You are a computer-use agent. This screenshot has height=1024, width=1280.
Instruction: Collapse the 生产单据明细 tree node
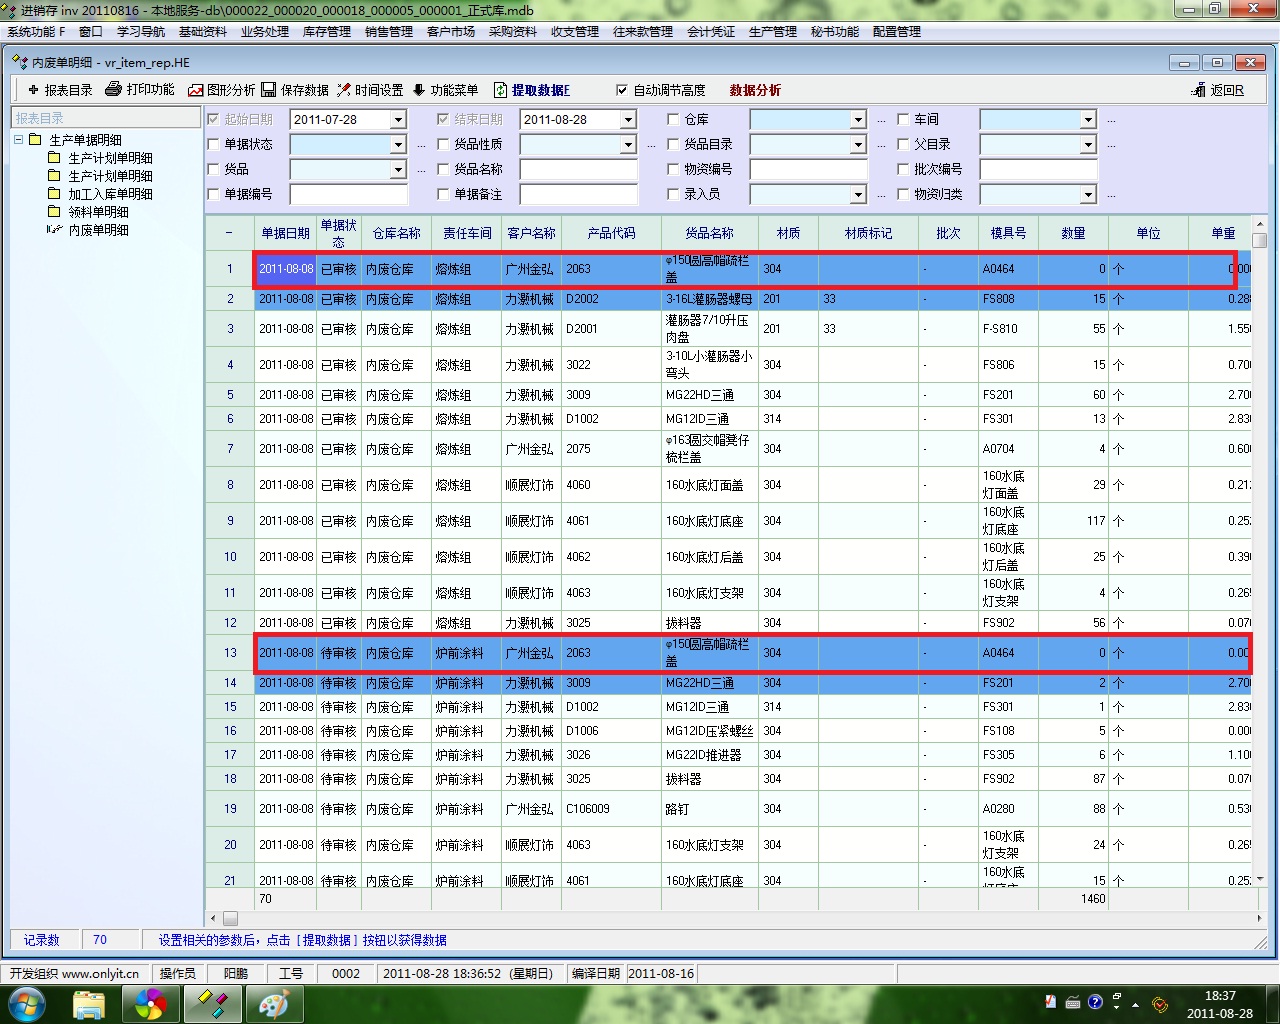pos(19,140)
